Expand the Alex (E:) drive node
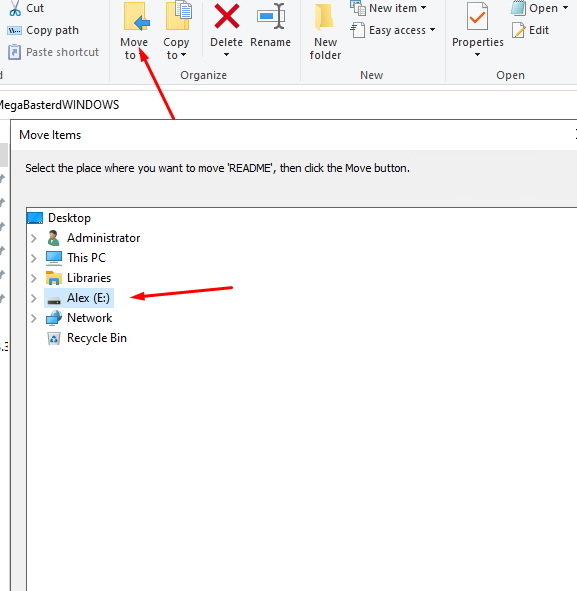The height and width of the screenshot is (591, 577). 34,299
